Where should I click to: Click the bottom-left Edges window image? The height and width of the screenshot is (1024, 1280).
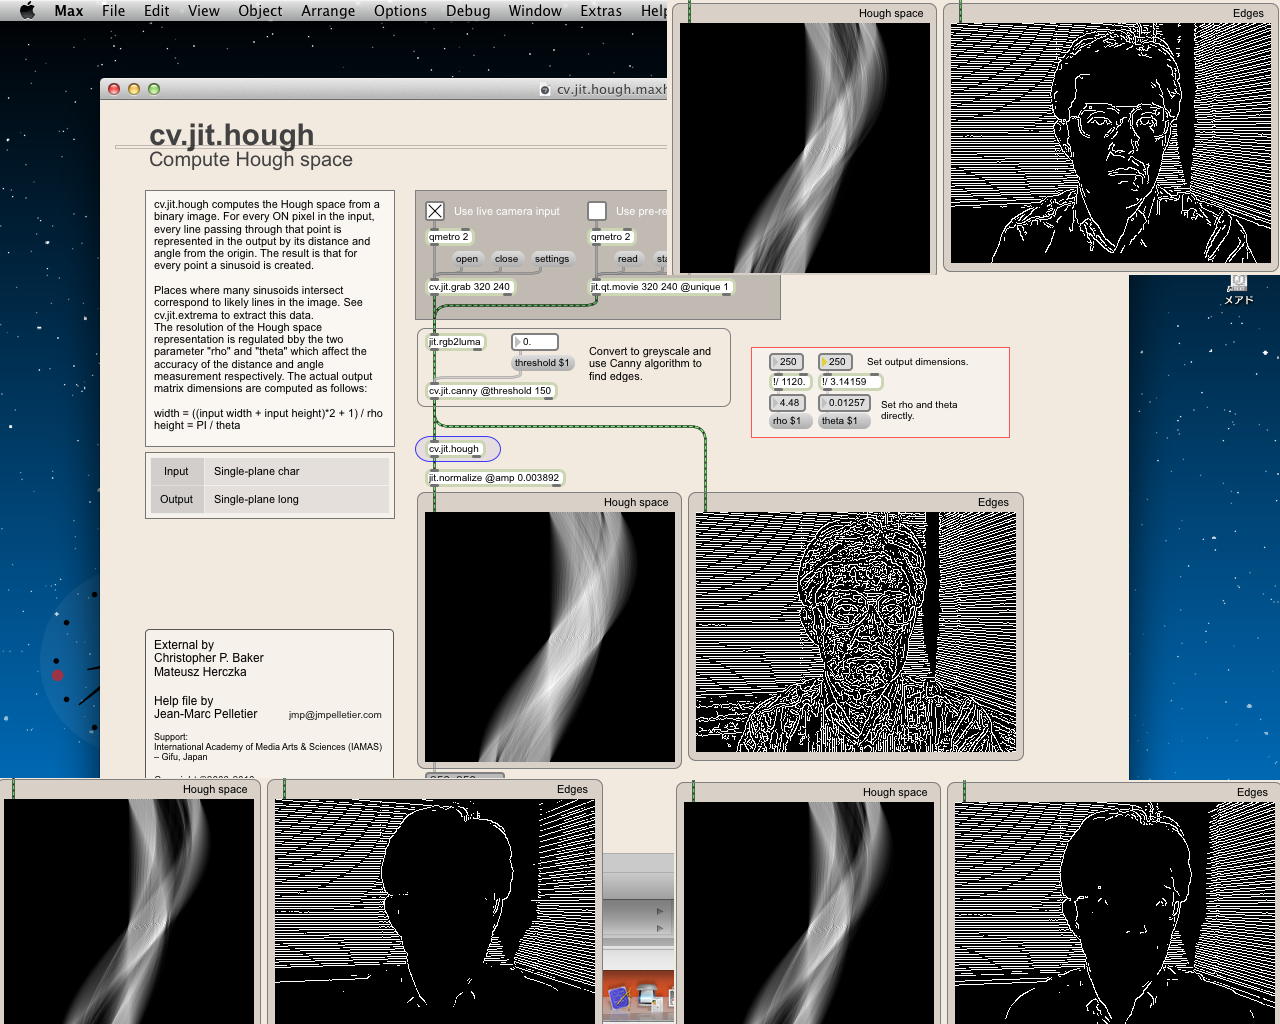pyautogui.click(x=435, y=911)
